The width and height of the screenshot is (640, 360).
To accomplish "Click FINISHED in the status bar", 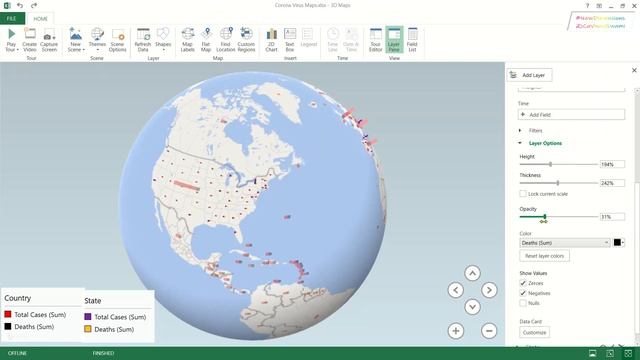I will 103,353.
